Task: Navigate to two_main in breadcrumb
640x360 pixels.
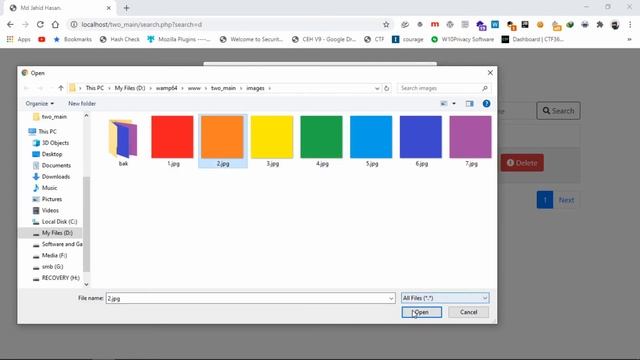Action: [223, 88]
